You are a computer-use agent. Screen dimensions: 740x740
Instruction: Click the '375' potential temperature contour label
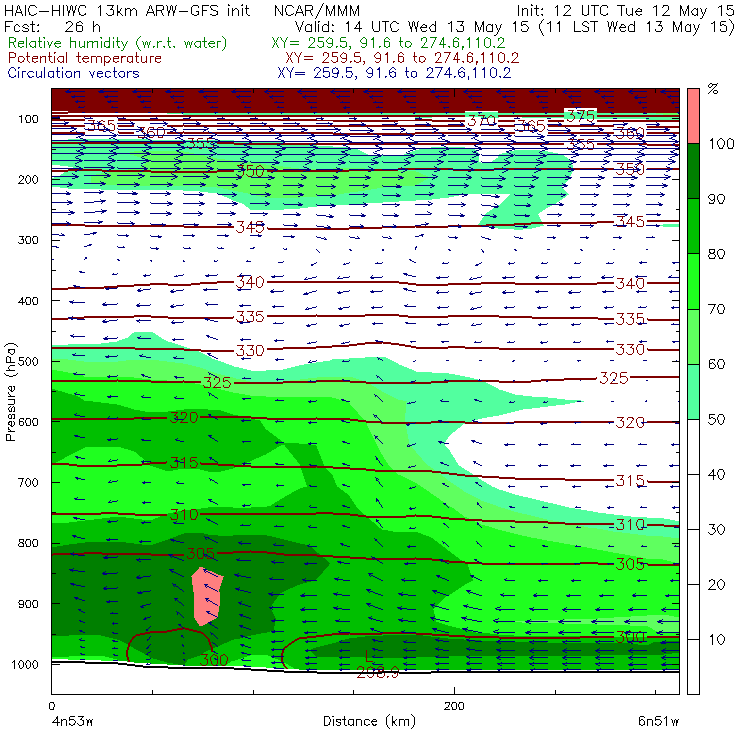click(580, 116)
